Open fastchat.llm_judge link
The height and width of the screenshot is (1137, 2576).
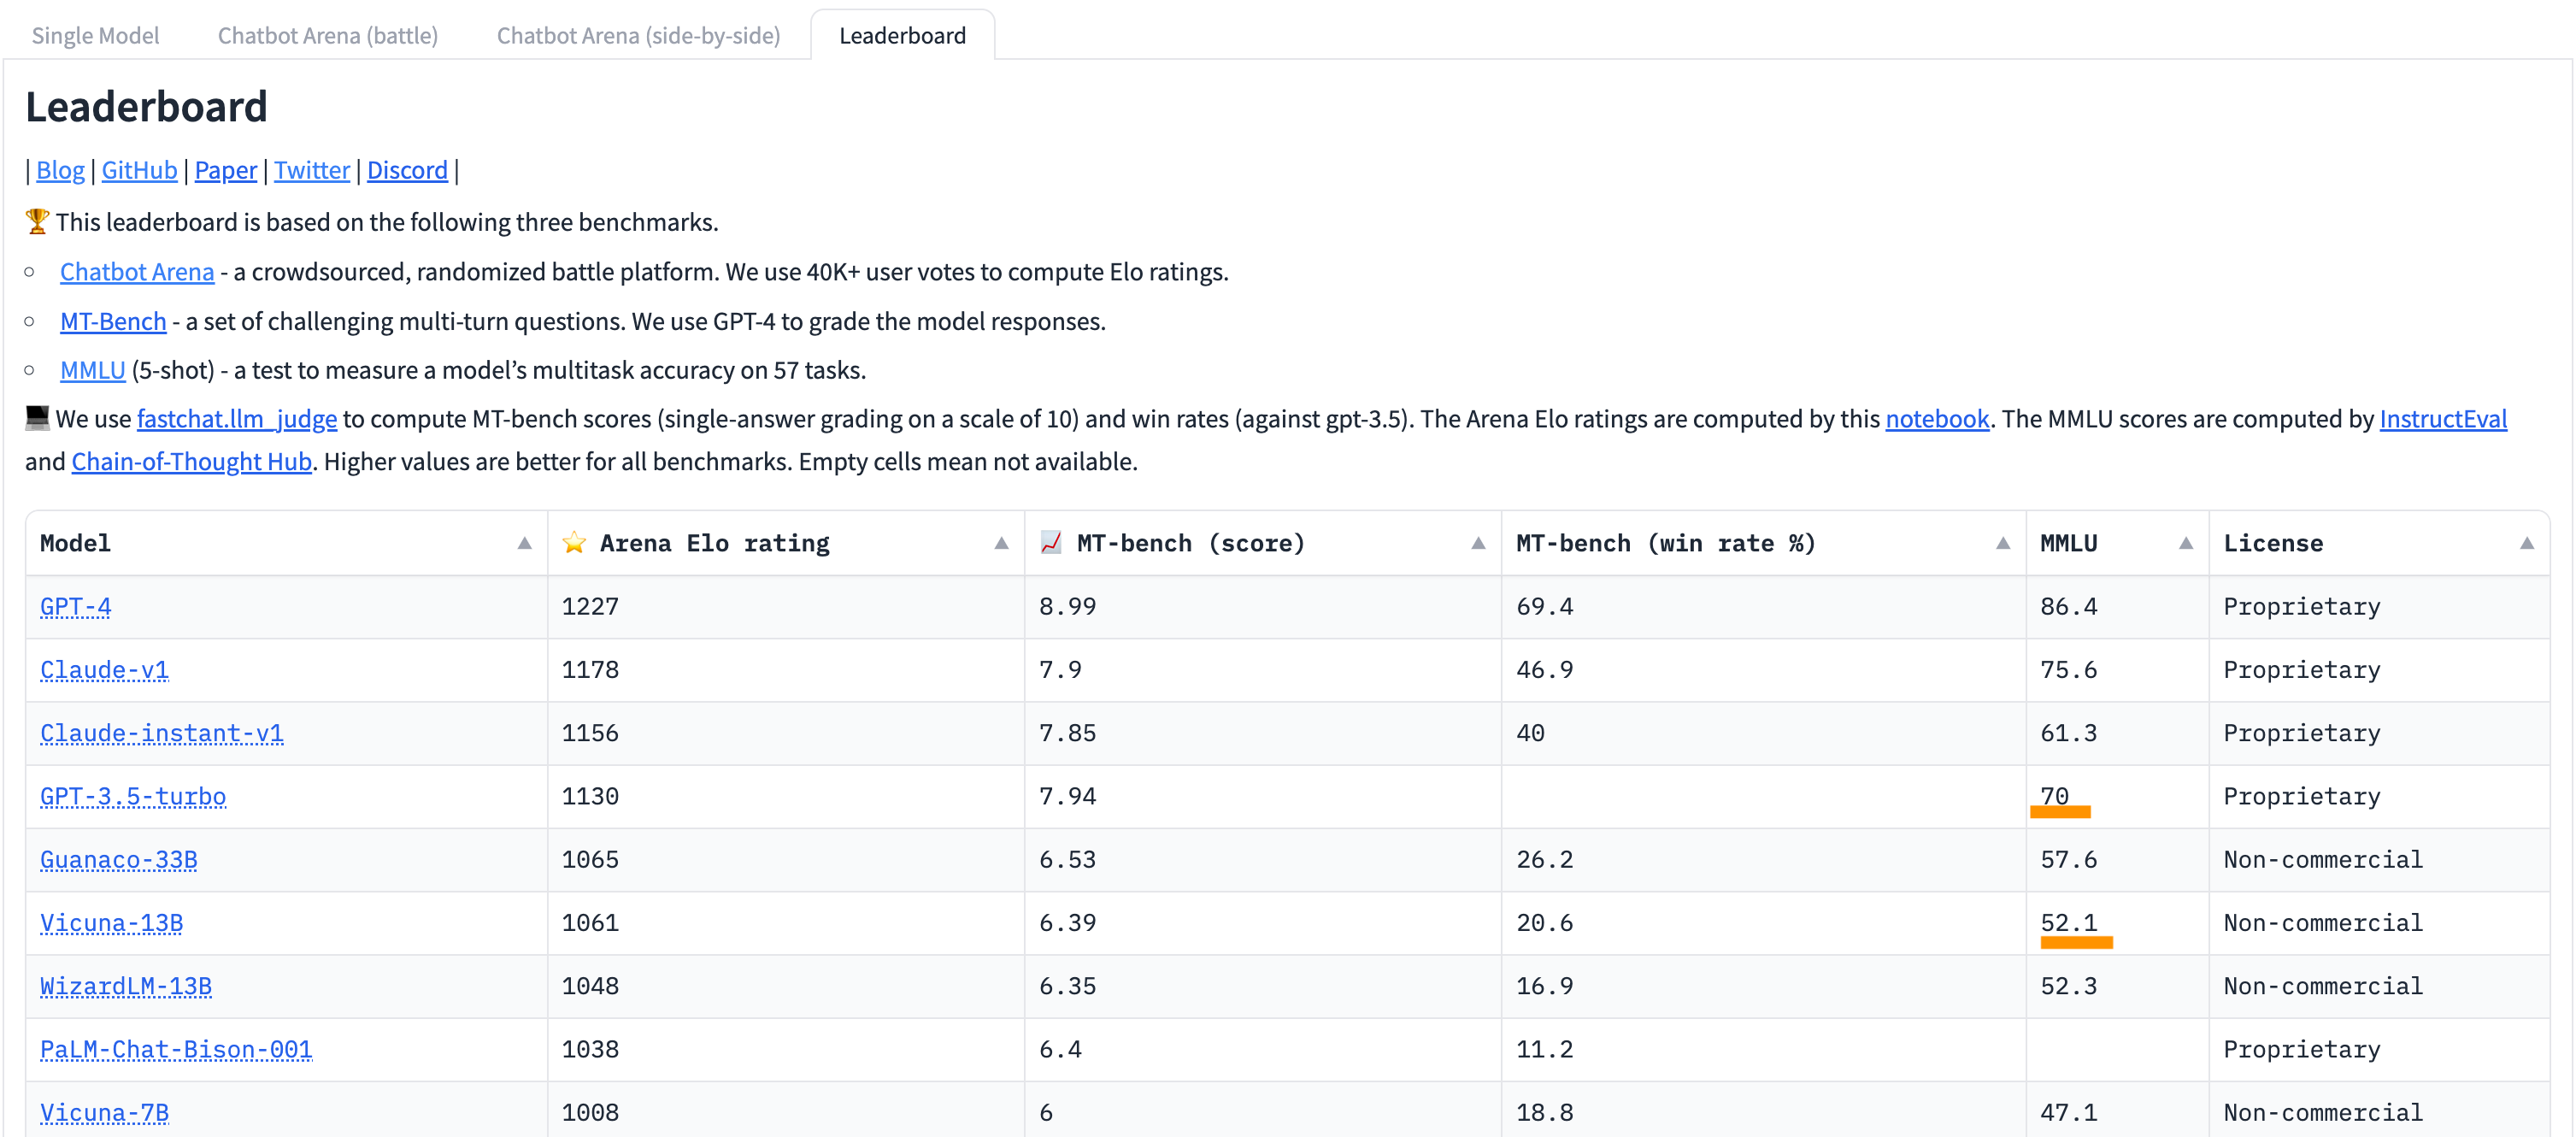click(237, 419)
